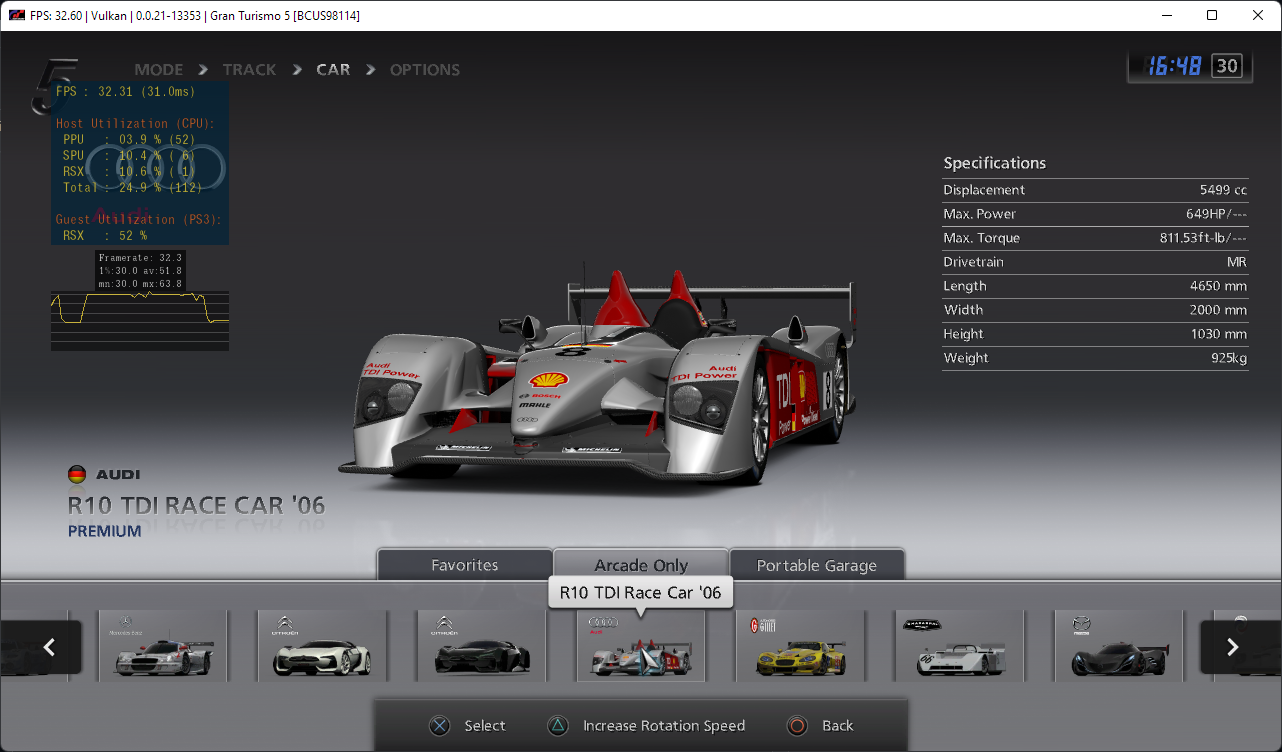Go to the OPTIONS step in the breadcrumb
Viewport: 1282px width, 752px height.
(425, 70)
